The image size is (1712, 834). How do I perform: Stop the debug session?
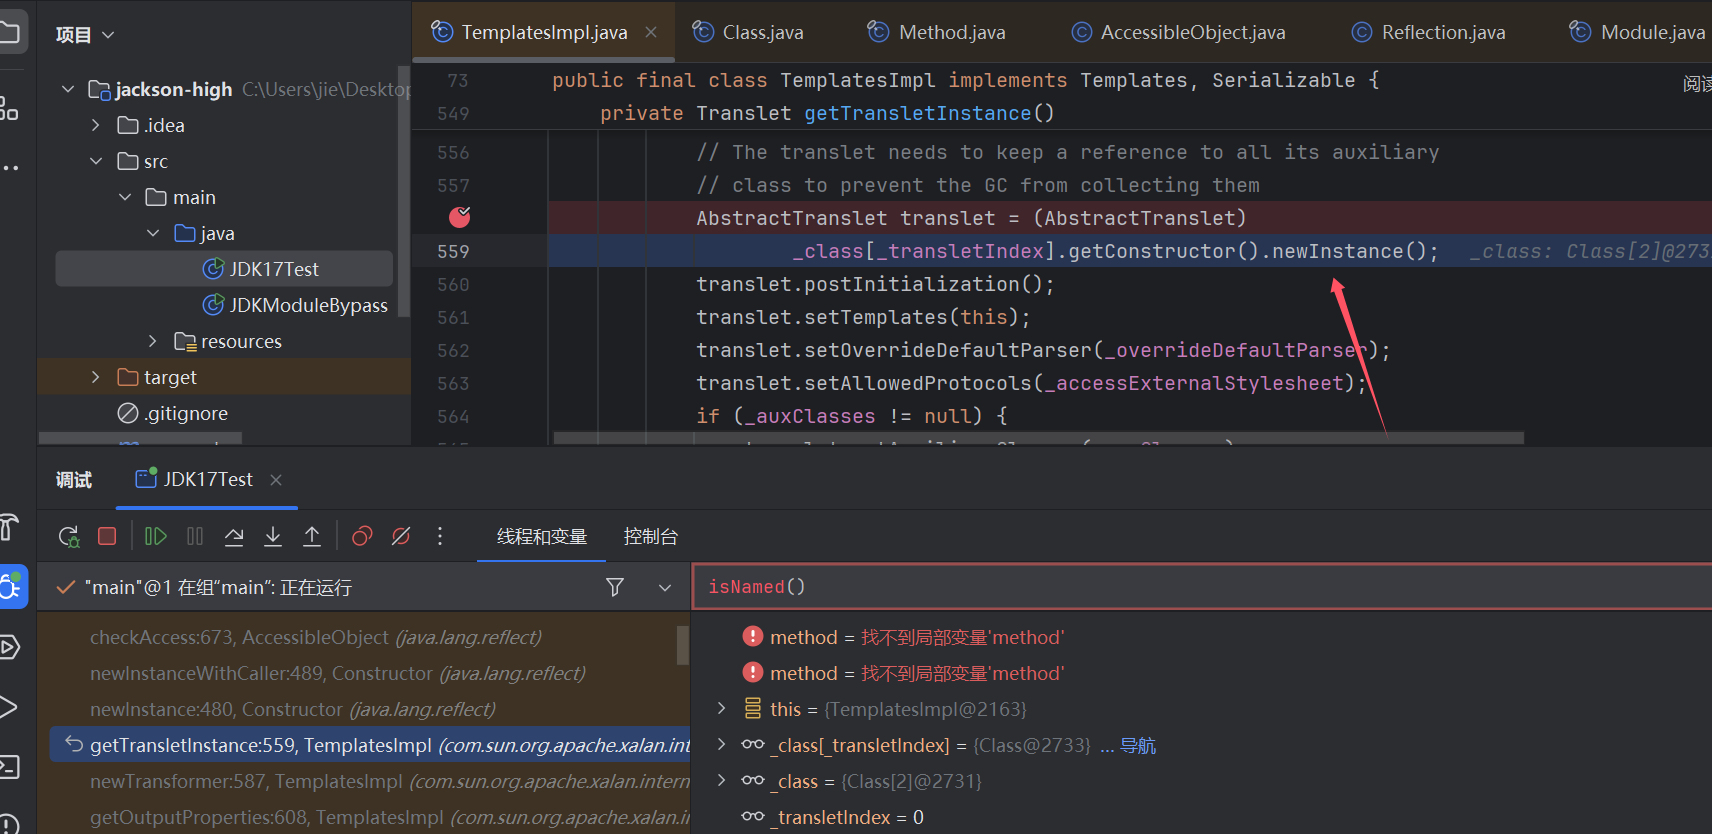point(107,537)
